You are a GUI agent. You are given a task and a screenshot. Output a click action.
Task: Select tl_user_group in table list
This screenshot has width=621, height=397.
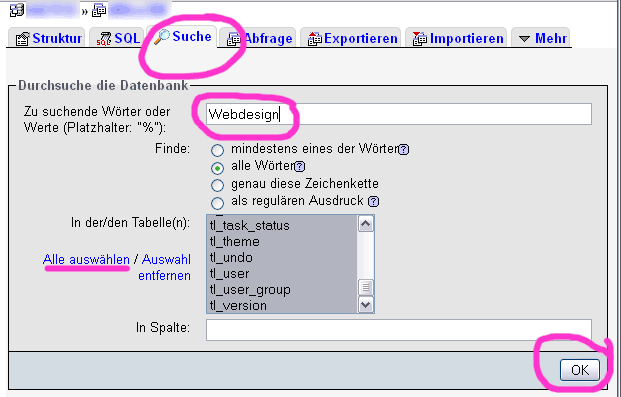[282, 290]
